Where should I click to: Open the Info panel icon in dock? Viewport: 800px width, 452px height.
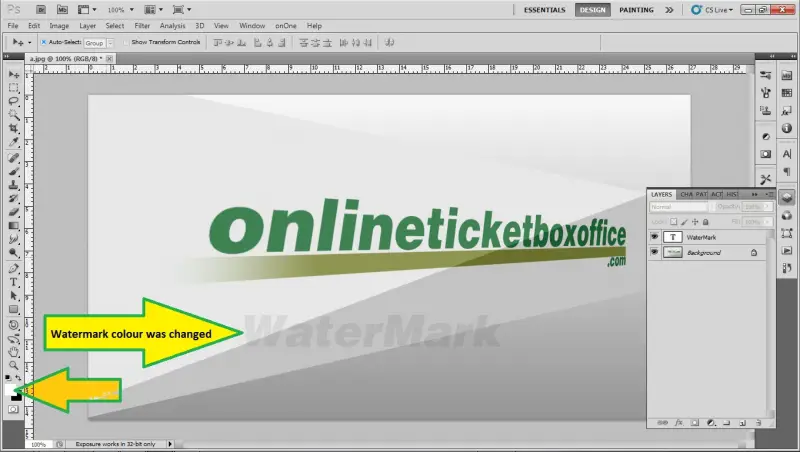787,128
